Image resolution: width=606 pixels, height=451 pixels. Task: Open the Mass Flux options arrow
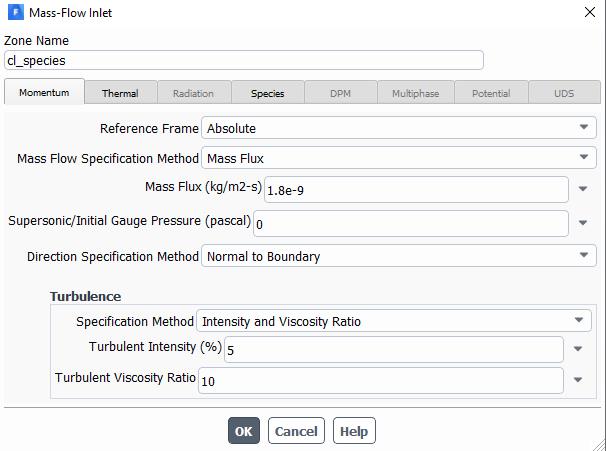[x=583, y=190]
